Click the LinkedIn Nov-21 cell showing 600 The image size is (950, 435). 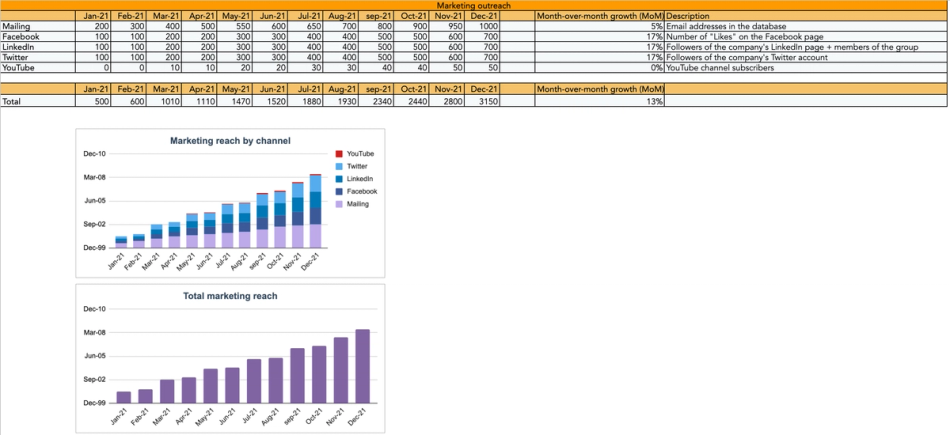(447, 47)
